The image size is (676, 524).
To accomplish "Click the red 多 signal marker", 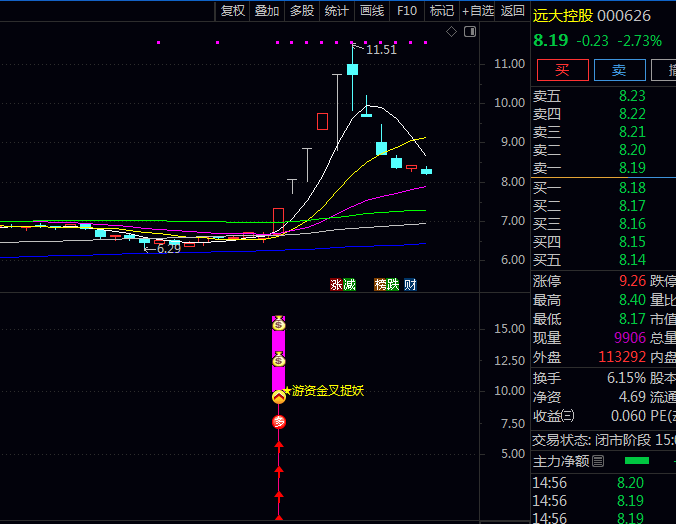I will click(x=279, y=422).
